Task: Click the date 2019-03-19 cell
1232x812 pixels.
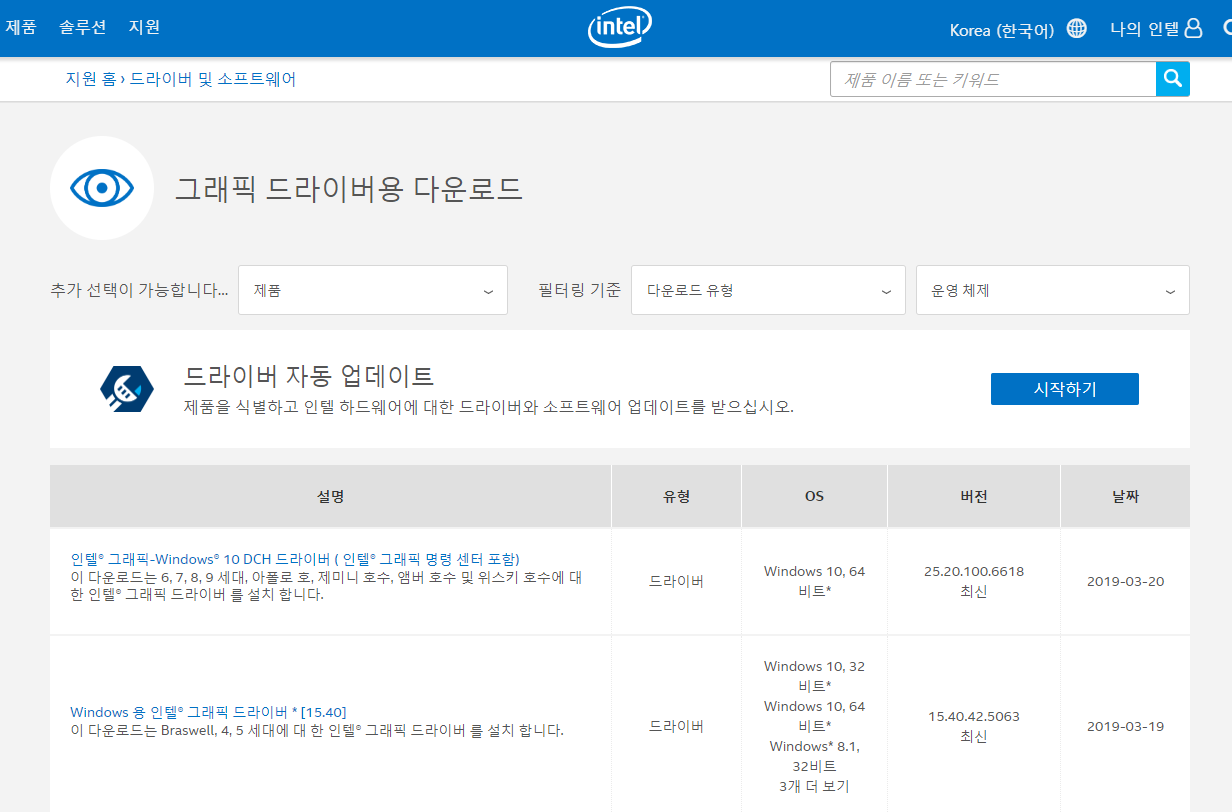Action: (1126, 726)
